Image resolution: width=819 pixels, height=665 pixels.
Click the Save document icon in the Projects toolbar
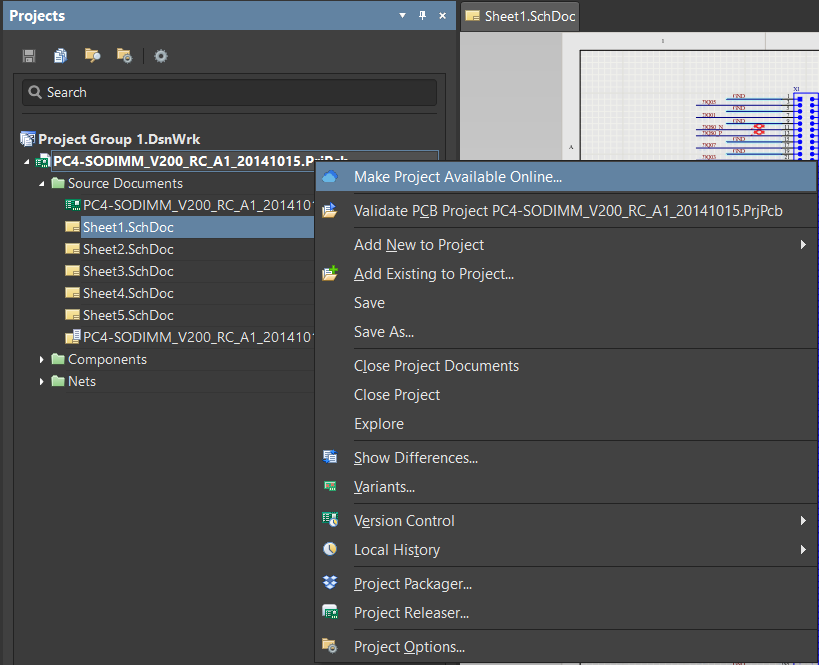[28, 56]
